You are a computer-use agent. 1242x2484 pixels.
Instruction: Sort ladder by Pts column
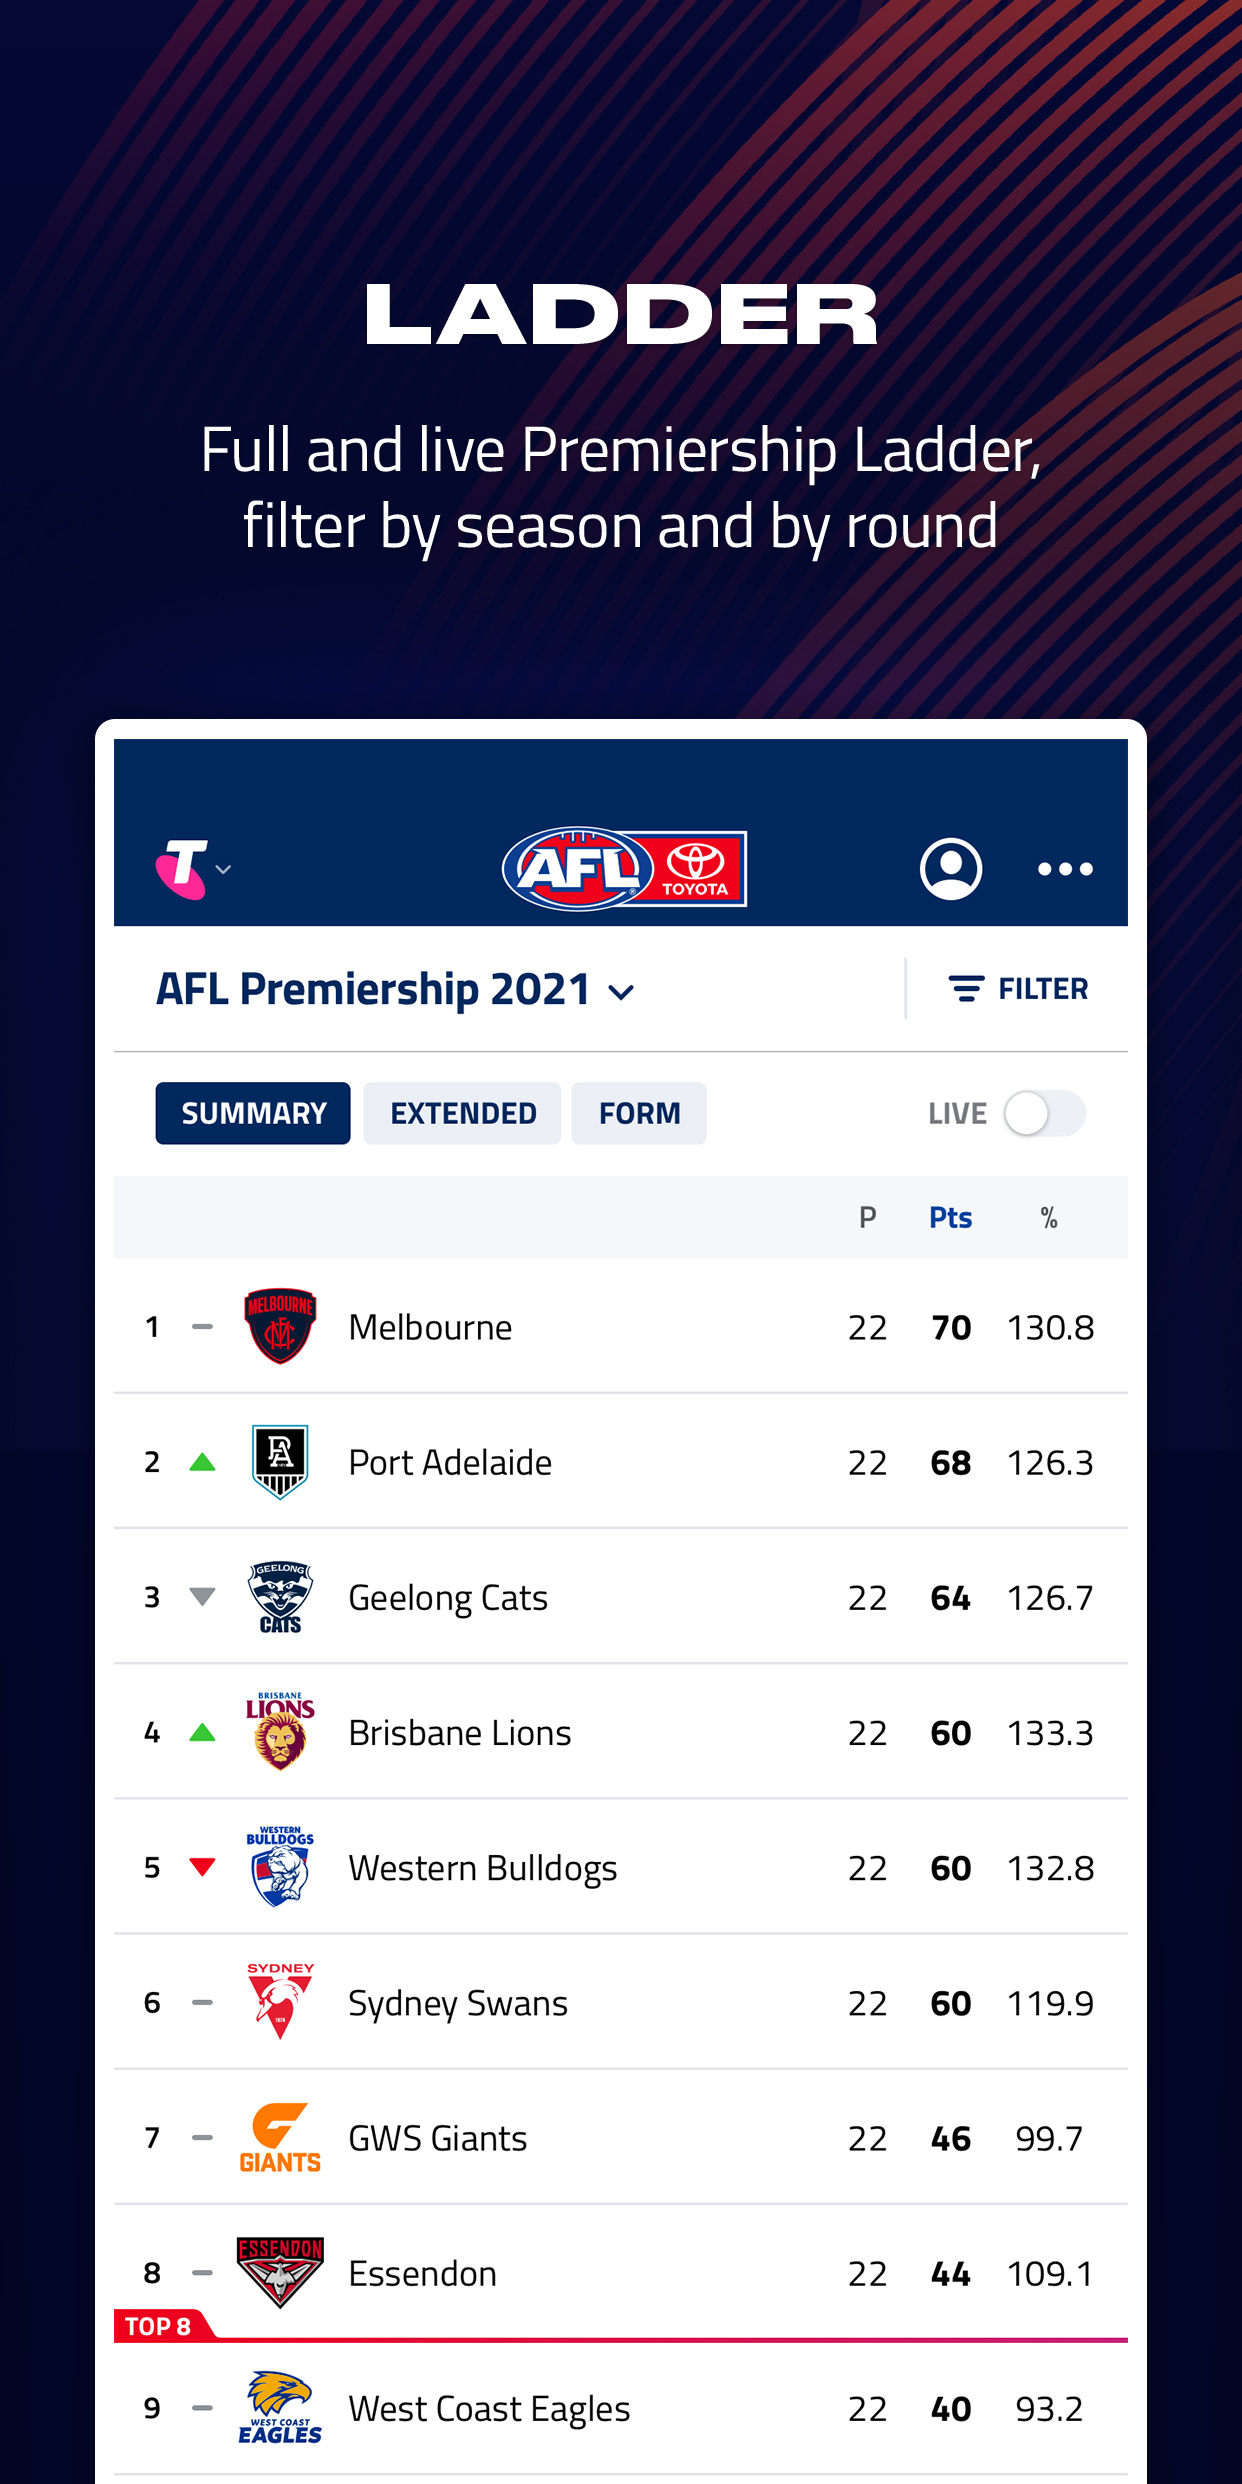(x=950, y=1217)
